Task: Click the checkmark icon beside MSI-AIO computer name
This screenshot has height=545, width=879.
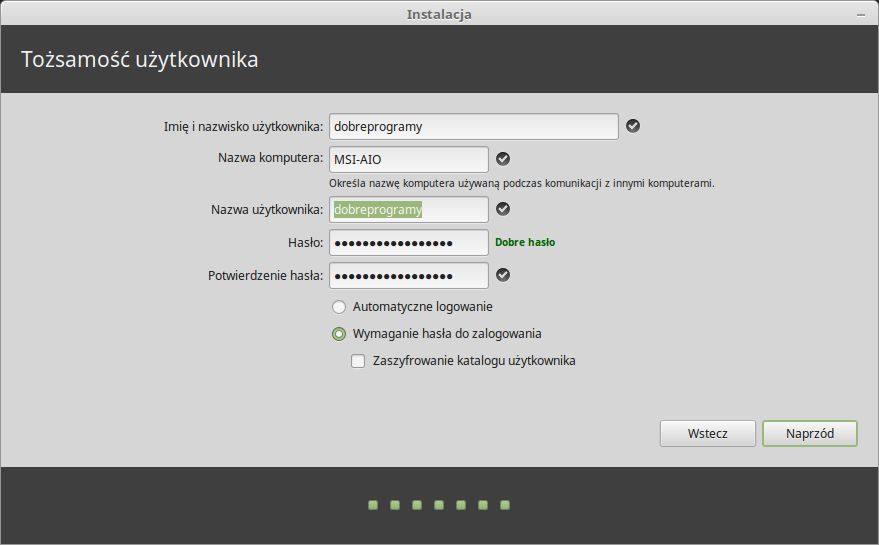Action: [503, 159]
